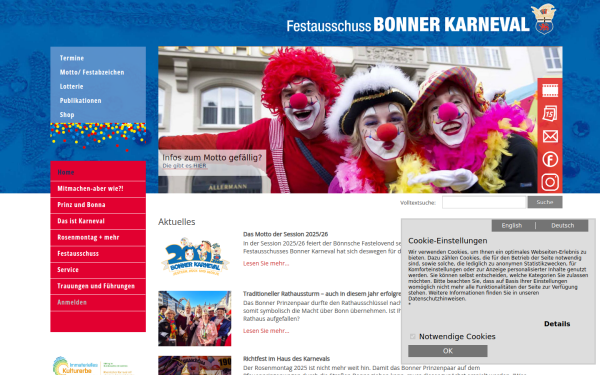Click Lesen Sie mehr under Motto article
Screen dimensions: 600x375
point(266,263)
